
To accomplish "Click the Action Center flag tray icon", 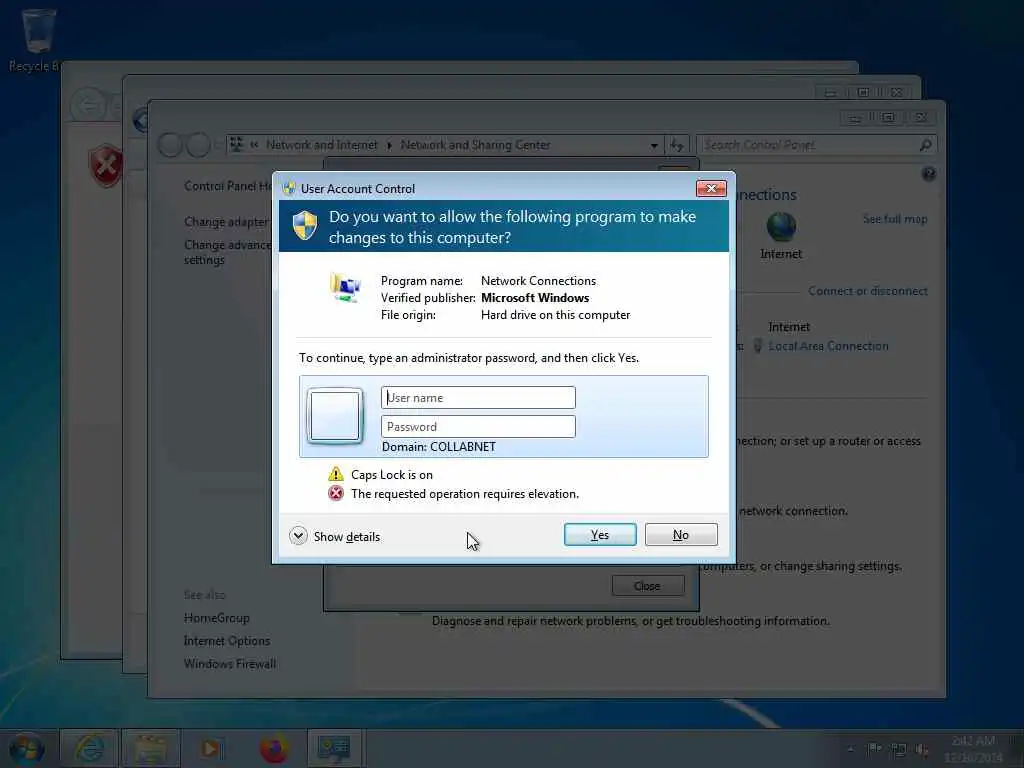I will point(874,750).
